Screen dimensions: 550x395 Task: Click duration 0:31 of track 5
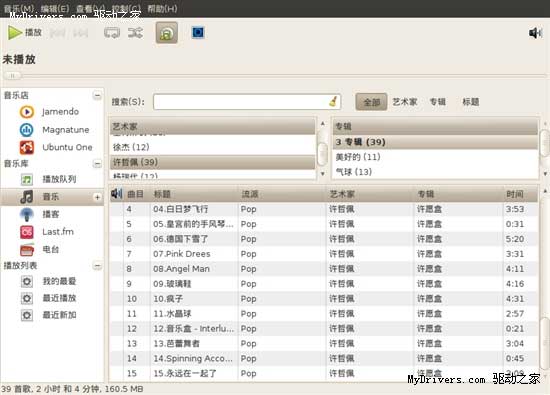point(515,224)
